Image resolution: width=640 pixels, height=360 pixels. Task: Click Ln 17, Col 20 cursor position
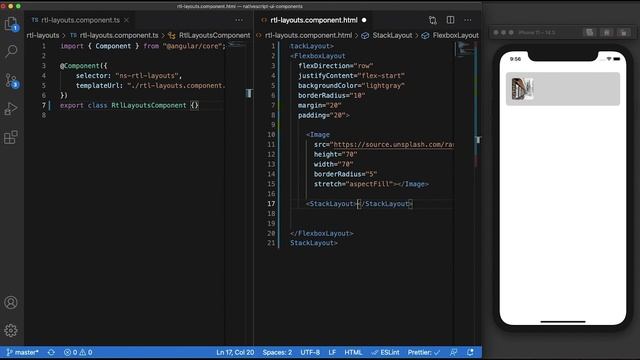pyautogui.click(x=235, y=352)
